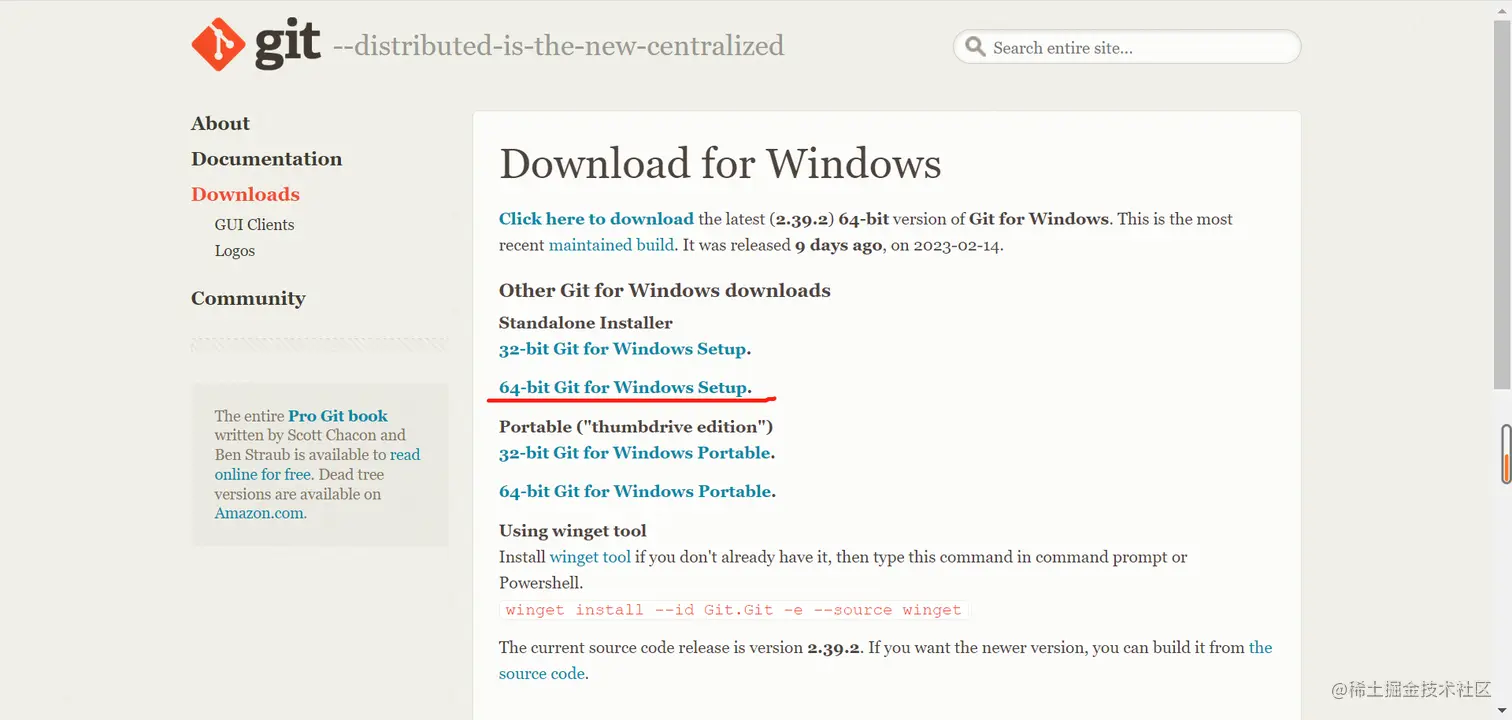Click the distributed-is-the-new-centralized tagline
This screenshot has width=1512, height=720.
pos(558,46)
